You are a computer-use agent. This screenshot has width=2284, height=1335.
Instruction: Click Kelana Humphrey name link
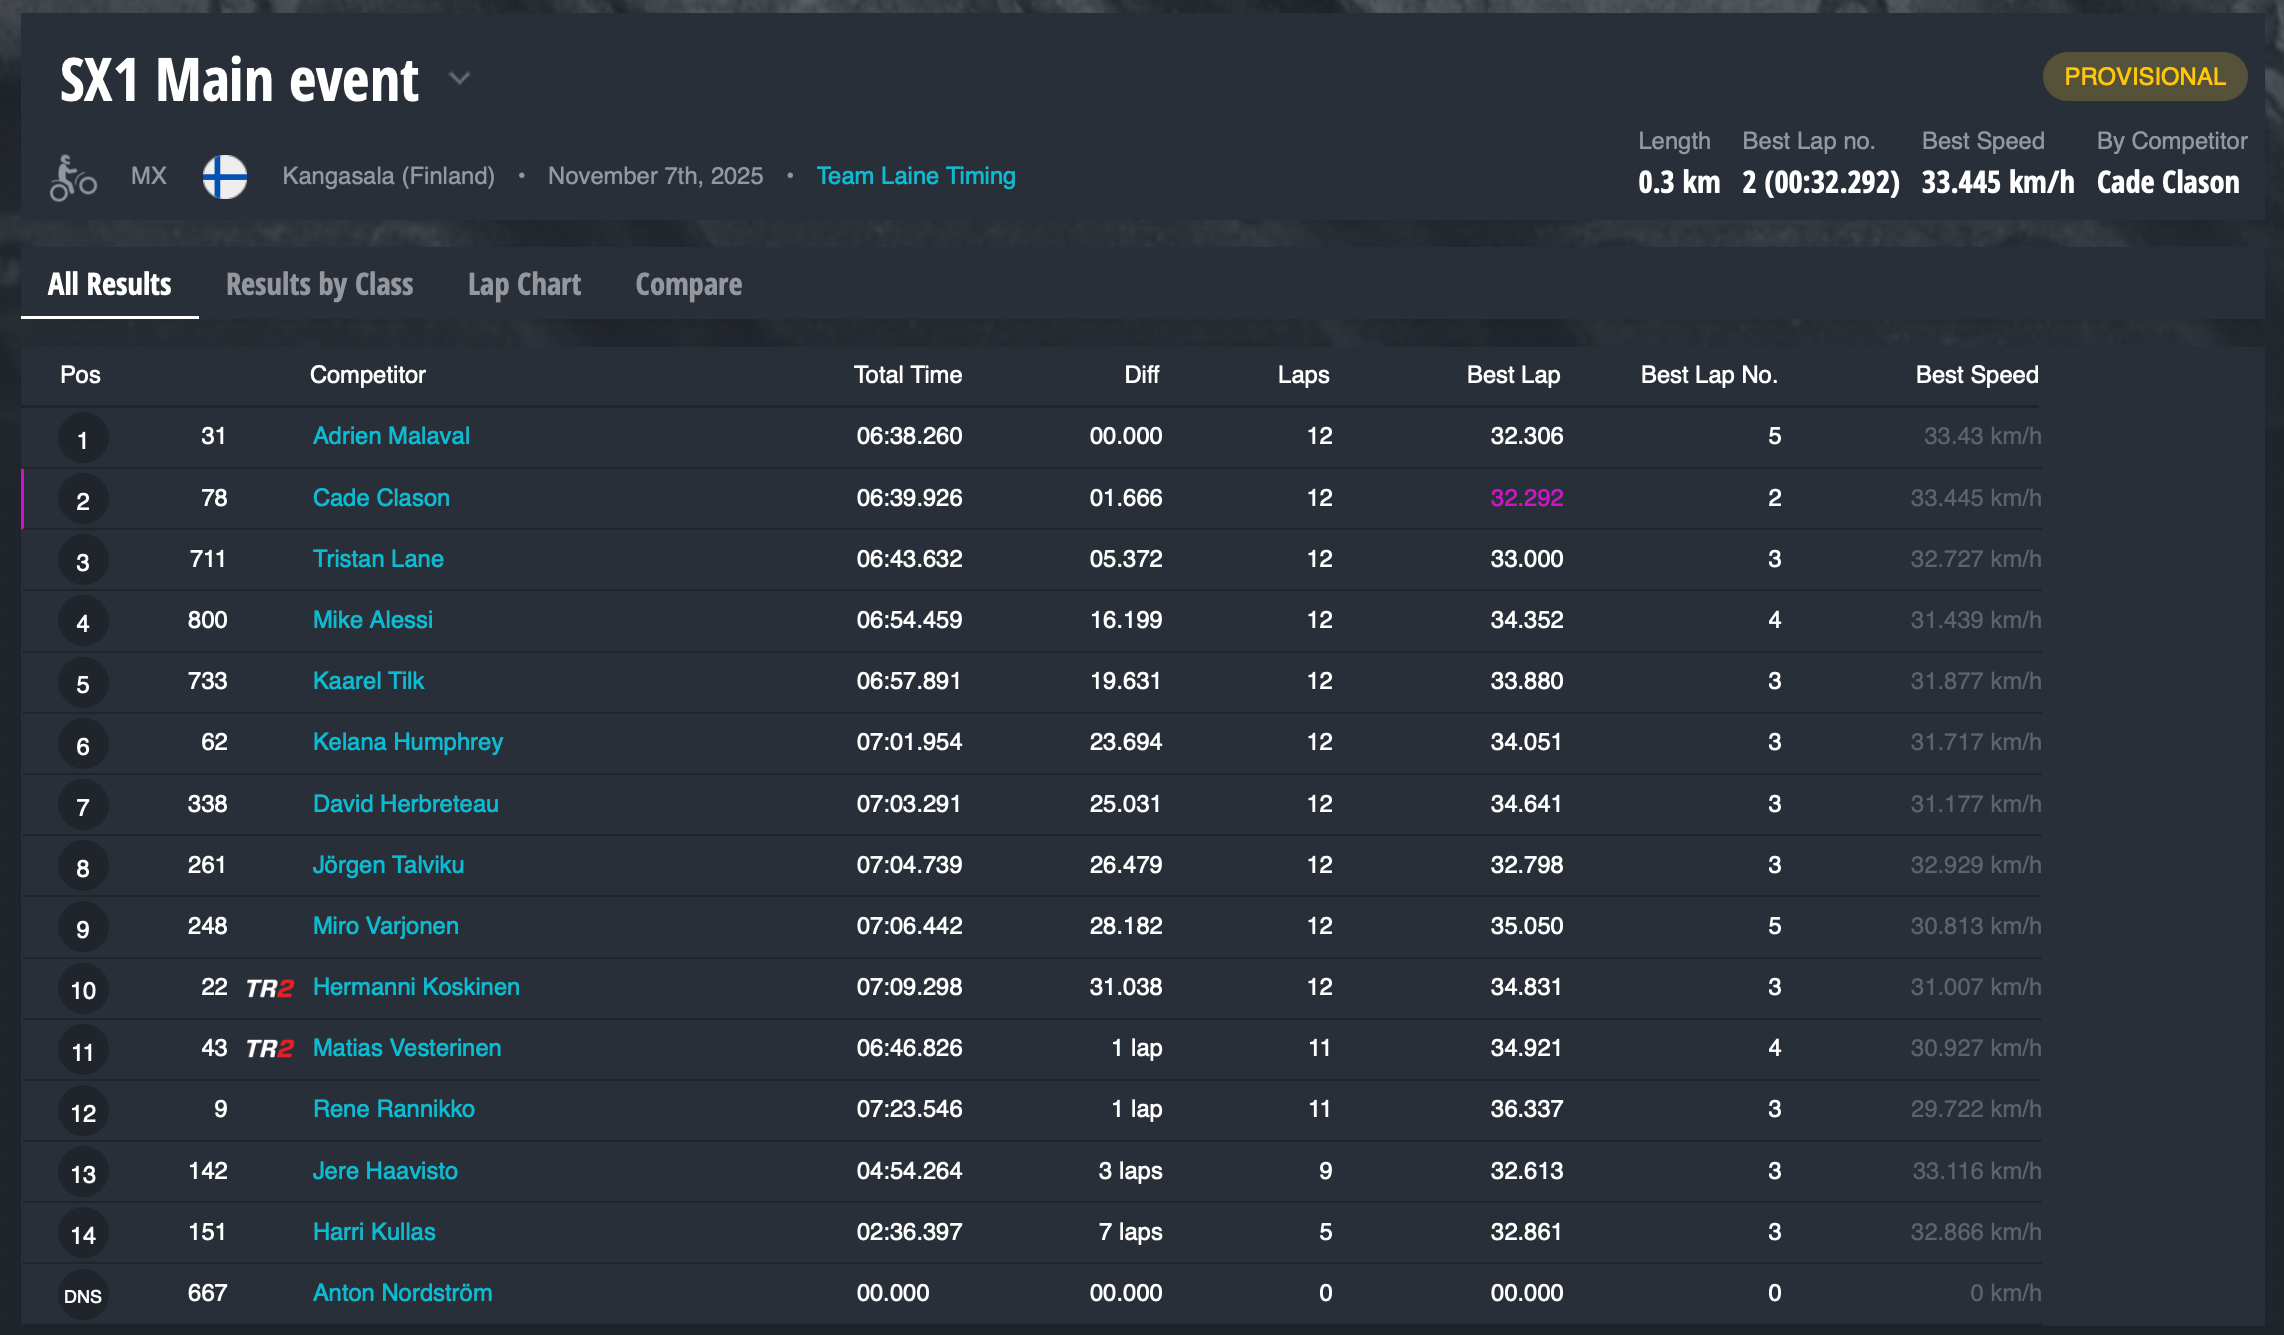pos(407,742)
